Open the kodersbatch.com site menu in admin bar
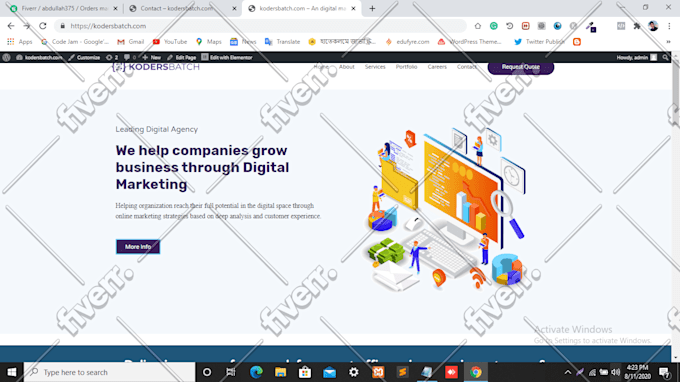This screenshot has height=382, width=680. (39, 57)
